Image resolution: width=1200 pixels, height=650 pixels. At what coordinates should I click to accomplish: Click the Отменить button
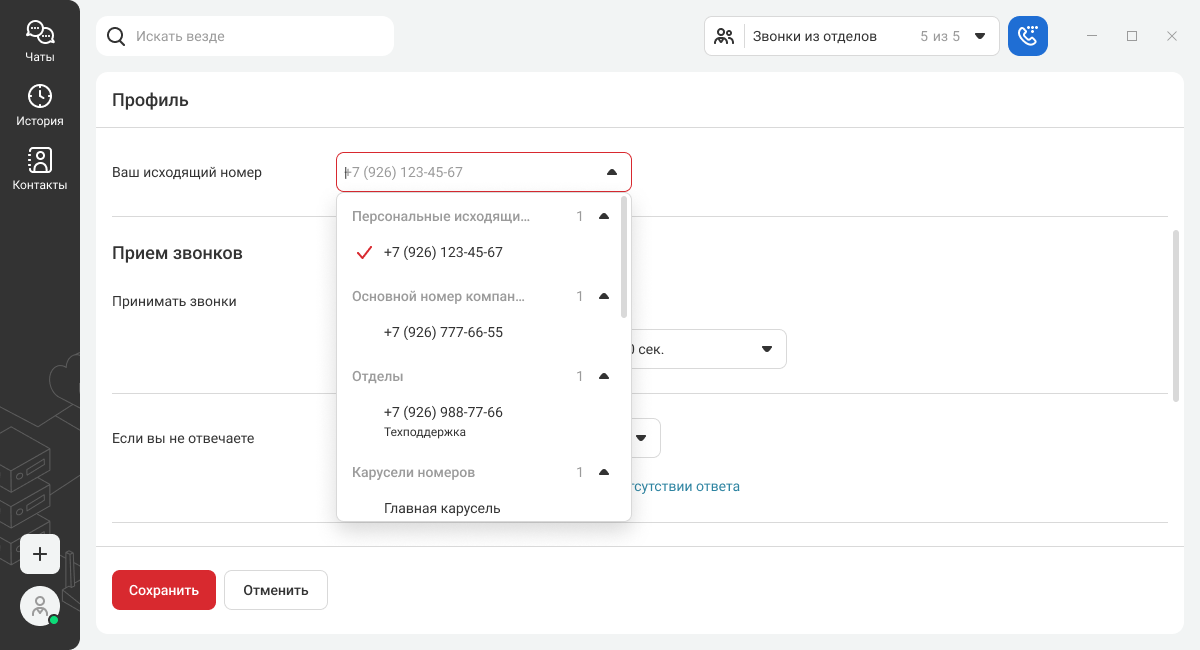(275, 590)
